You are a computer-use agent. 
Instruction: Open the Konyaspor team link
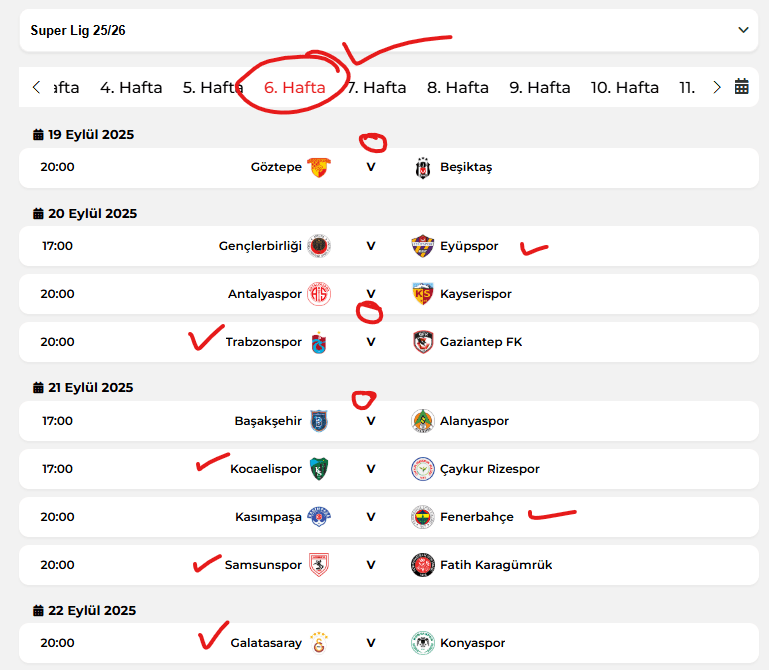(x=472, y=643)
